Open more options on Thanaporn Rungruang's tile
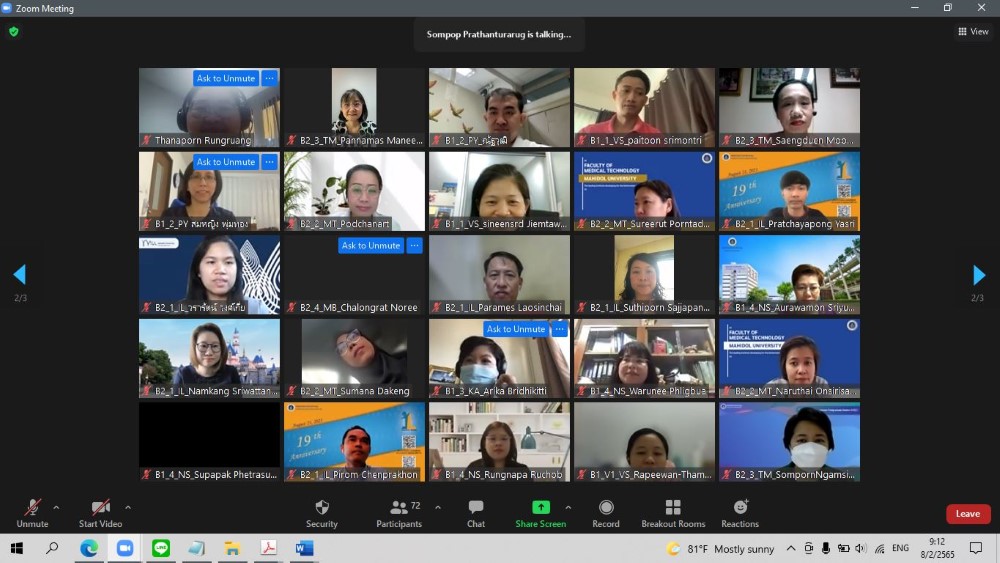This screenshot has width=1000, height=563. click(269, 78)
